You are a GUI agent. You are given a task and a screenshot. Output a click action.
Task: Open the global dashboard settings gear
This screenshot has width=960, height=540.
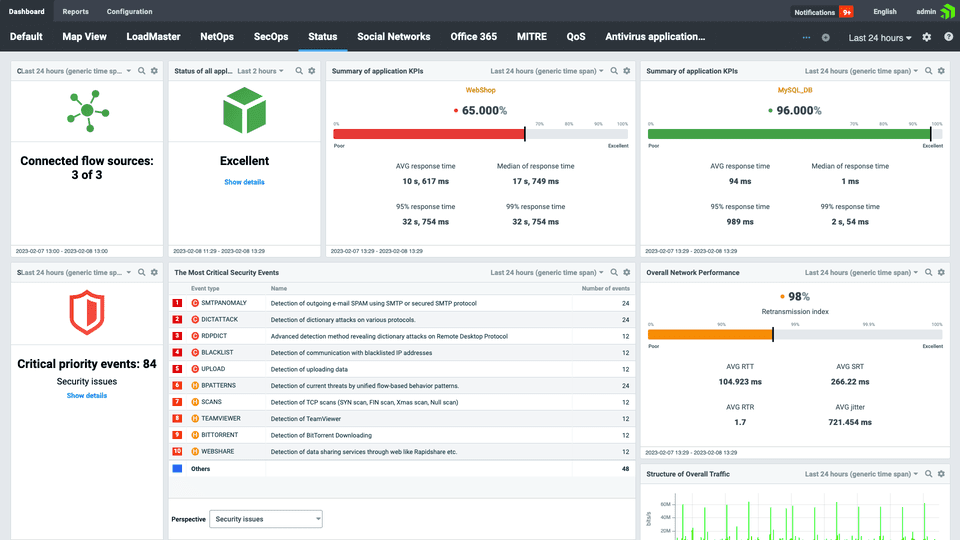click(x=927, y=37)
